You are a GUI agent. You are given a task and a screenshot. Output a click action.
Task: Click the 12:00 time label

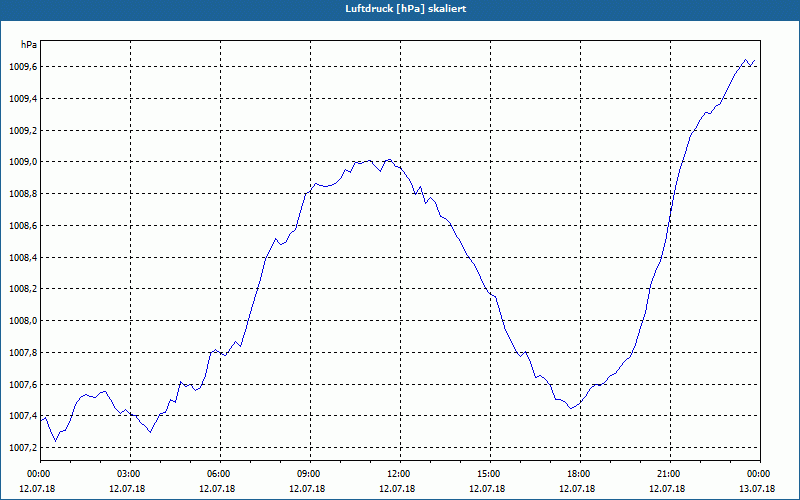[400, 474]
